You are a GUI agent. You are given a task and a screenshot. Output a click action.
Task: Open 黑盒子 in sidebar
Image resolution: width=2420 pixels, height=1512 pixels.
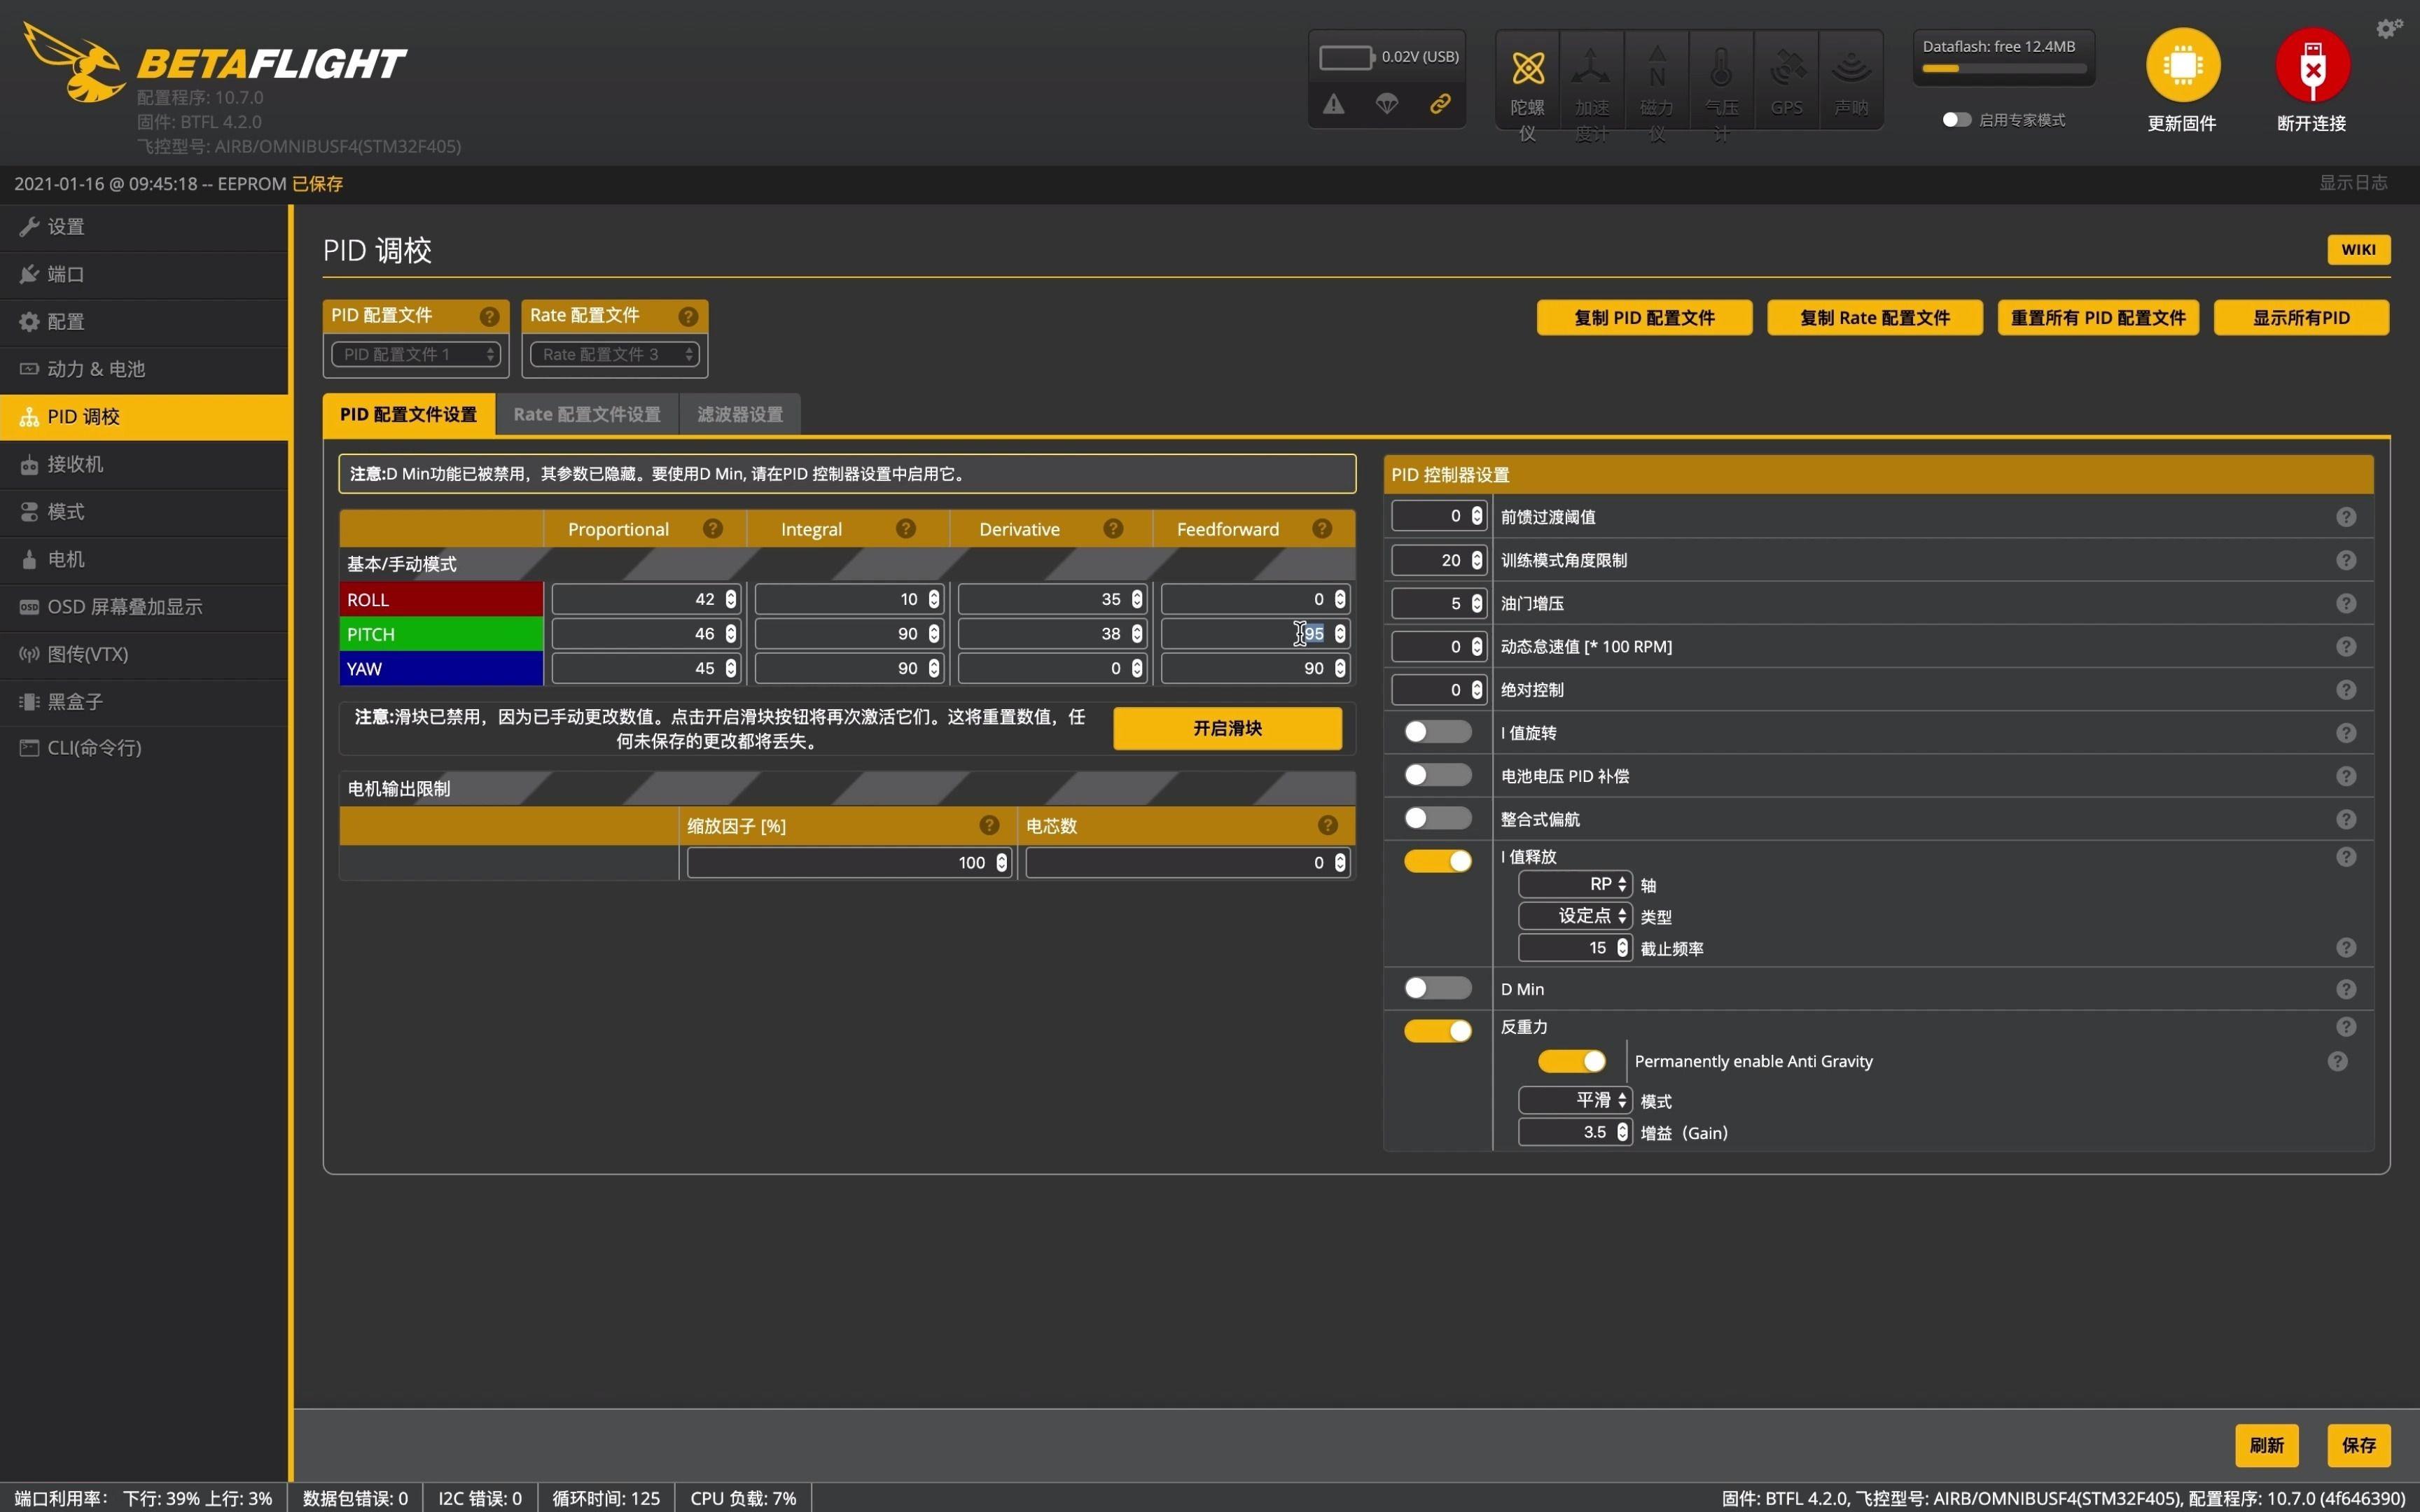pos(145,701)
